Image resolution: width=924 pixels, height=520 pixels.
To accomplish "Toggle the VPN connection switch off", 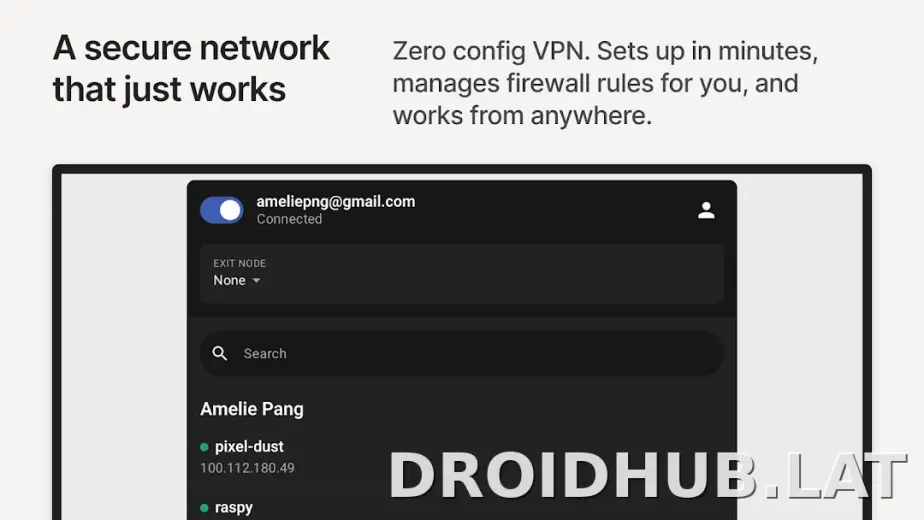I will click(x=222, y=210).
